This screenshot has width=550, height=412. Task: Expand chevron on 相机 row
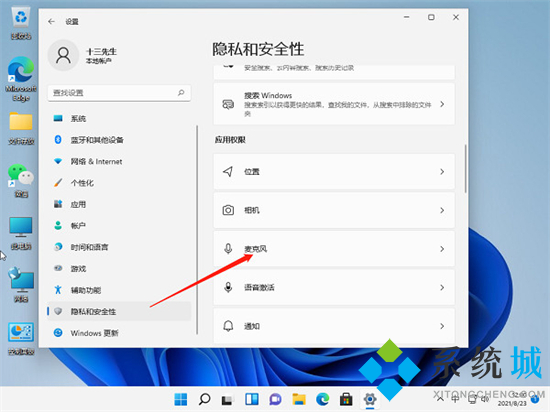click(x=442, y=210)
